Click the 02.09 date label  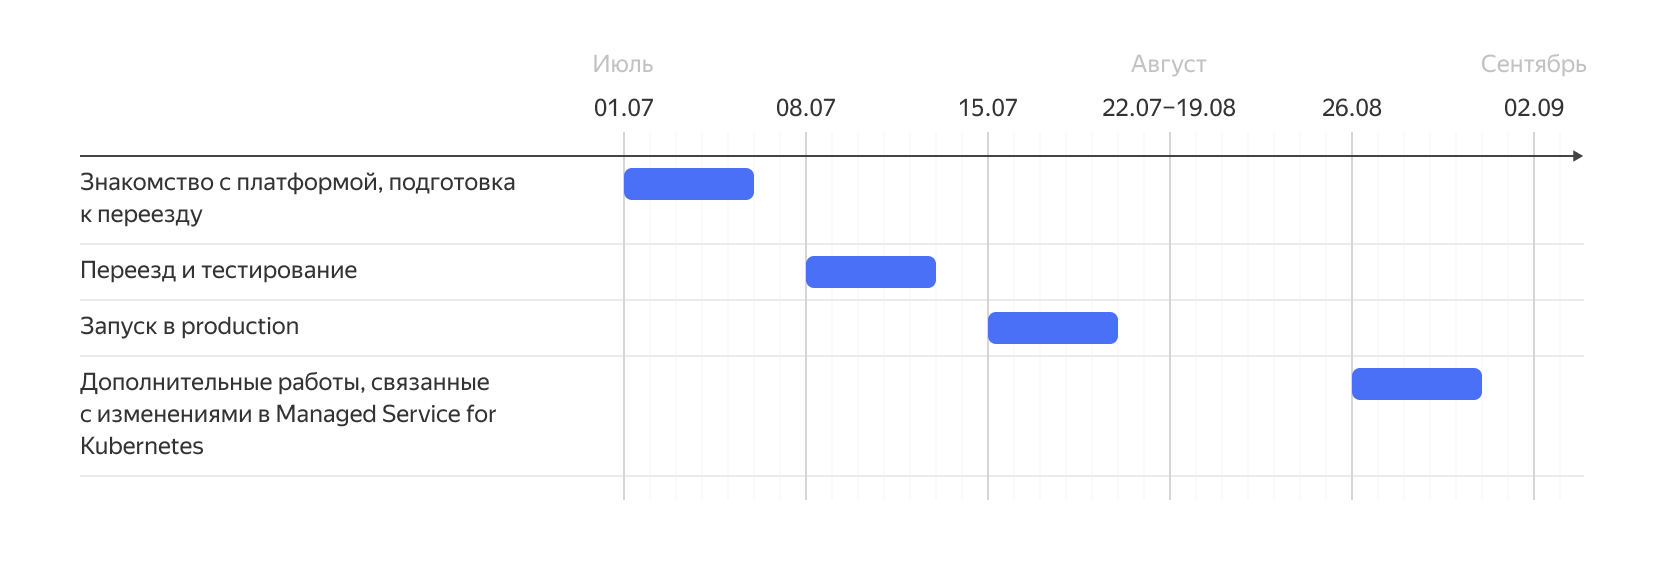[x=1533, y=108]
